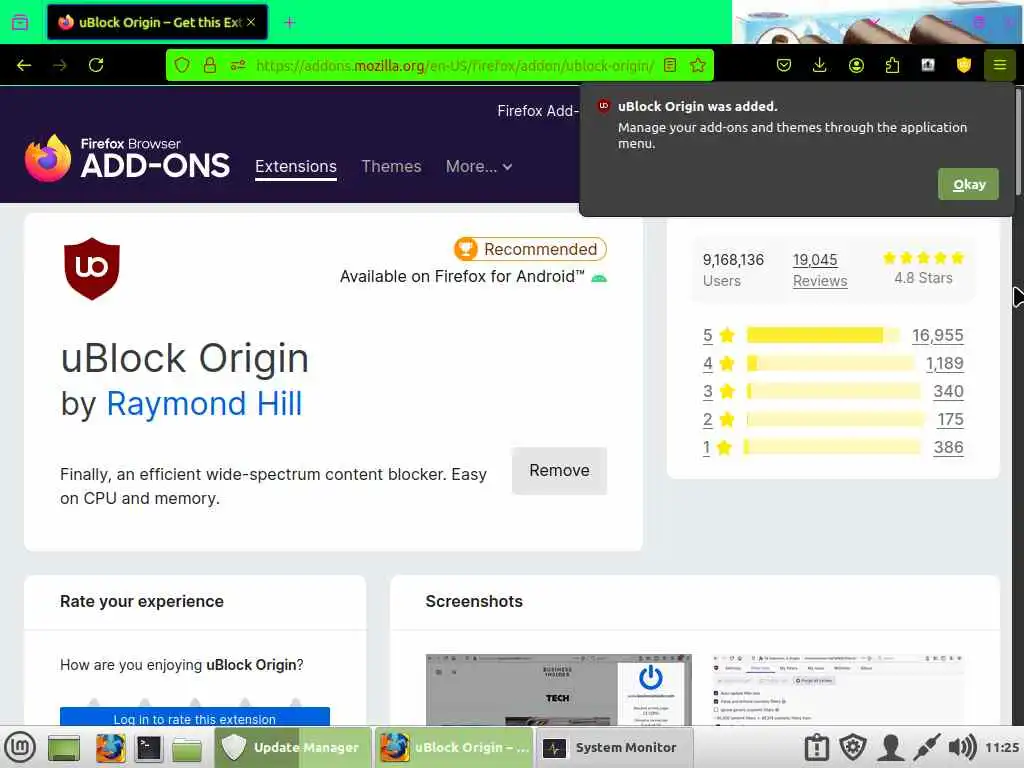
Task: Open site permissions icon in address bar
Action: pos(238,65)
